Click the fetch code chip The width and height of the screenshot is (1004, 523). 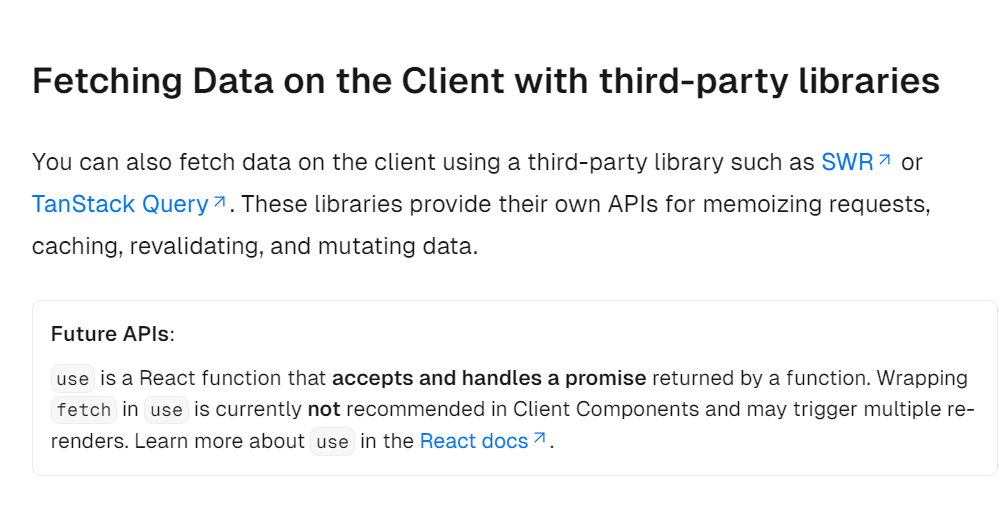click(x=84, y=410)
